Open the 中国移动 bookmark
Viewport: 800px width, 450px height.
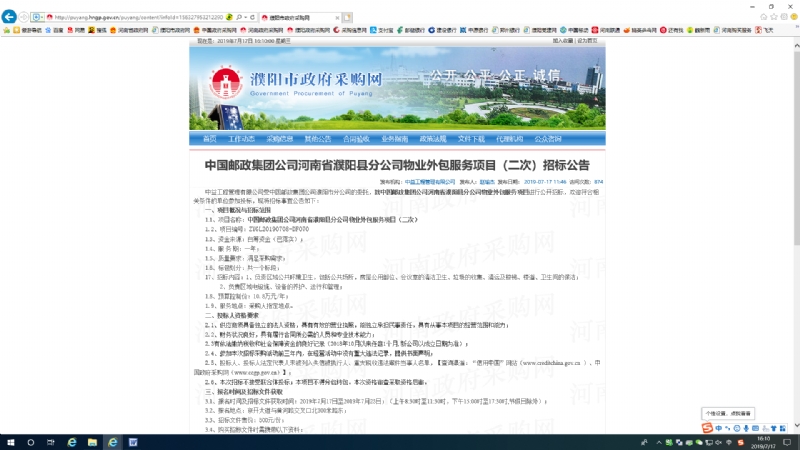click(x=574, y=30)
